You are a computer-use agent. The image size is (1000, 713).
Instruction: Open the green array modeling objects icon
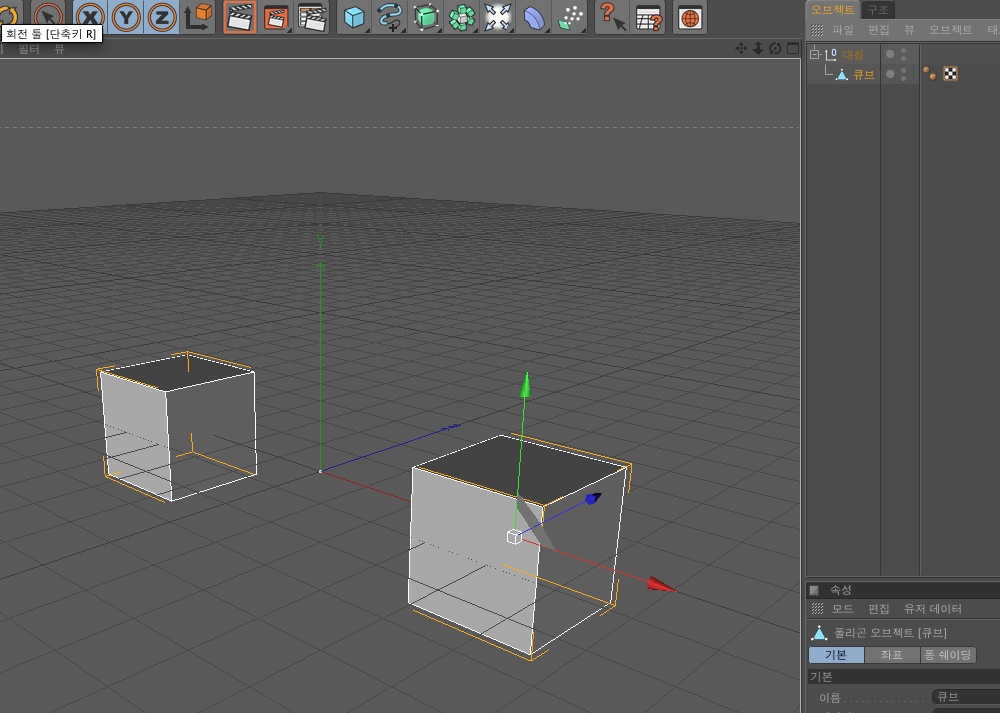tap(462, 17)
